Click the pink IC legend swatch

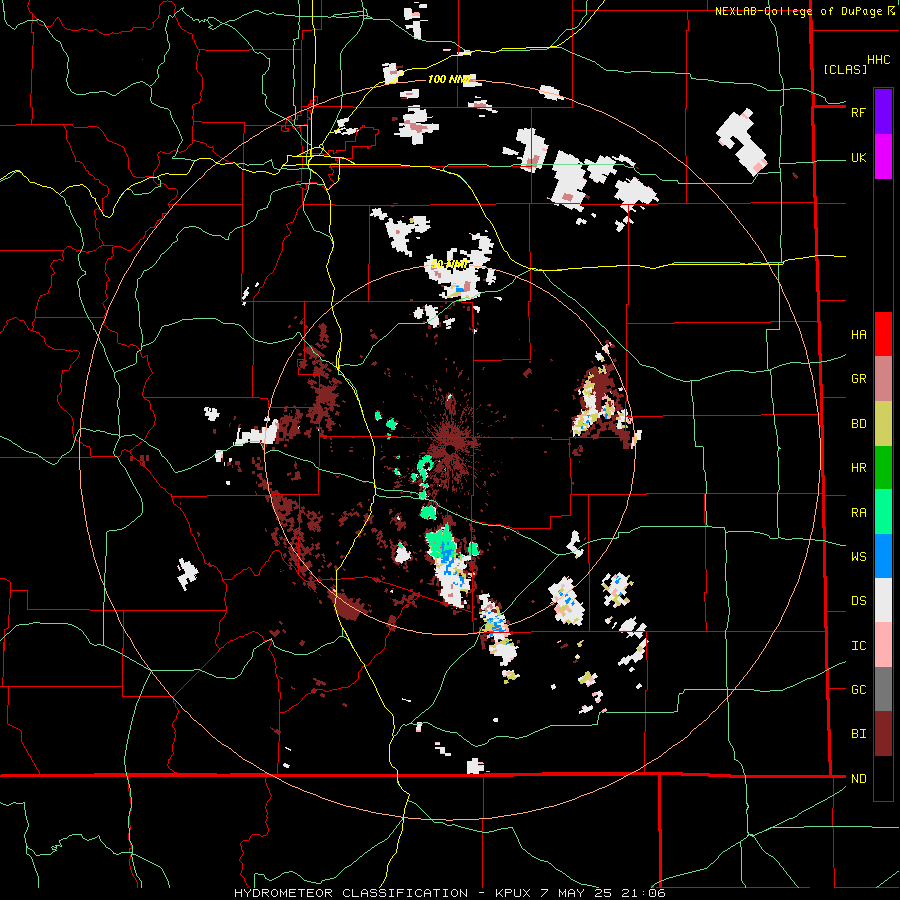pos(883,645)
